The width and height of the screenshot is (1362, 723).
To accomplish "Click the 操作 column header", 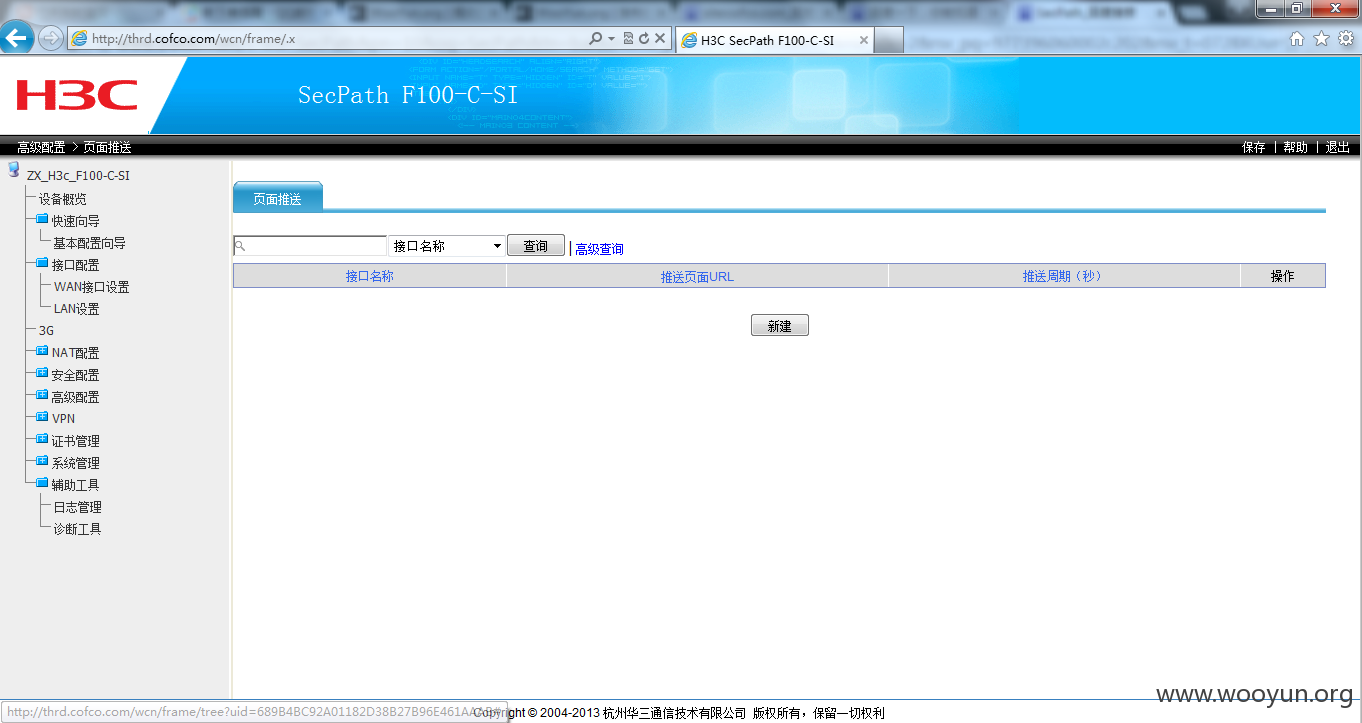I will click(x=1283, y=276).
